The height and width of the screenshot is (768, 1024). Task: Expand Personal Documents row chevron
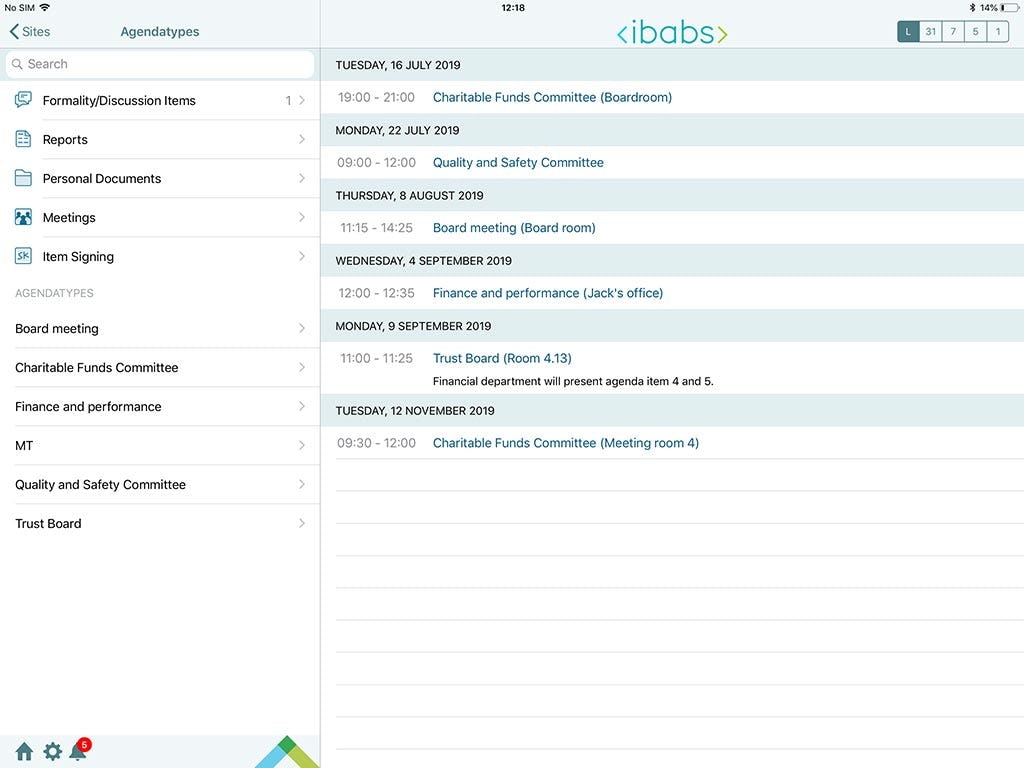tap(302, 178)
